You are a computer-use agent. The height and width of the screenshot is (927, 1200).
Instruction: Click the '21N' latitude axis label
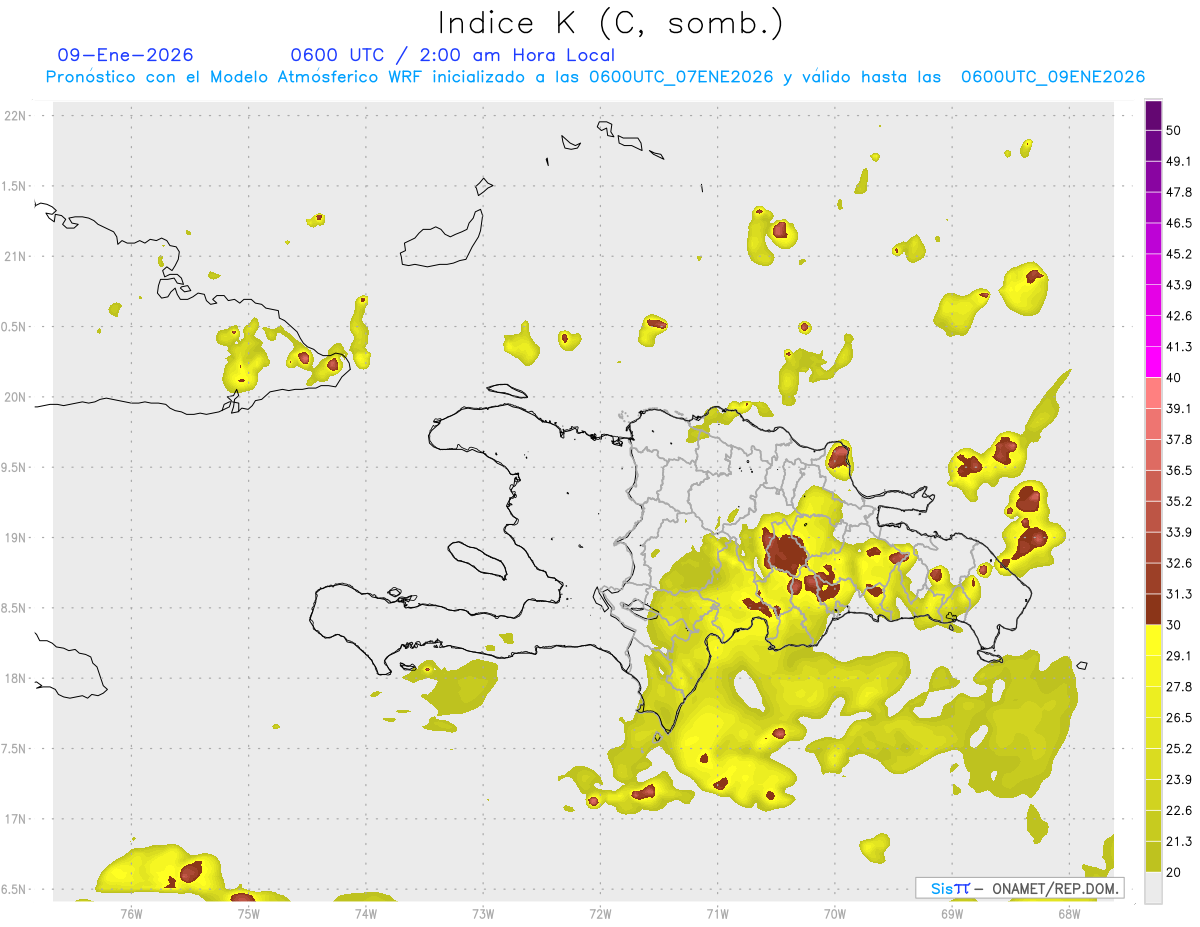(x=16, y=257)
